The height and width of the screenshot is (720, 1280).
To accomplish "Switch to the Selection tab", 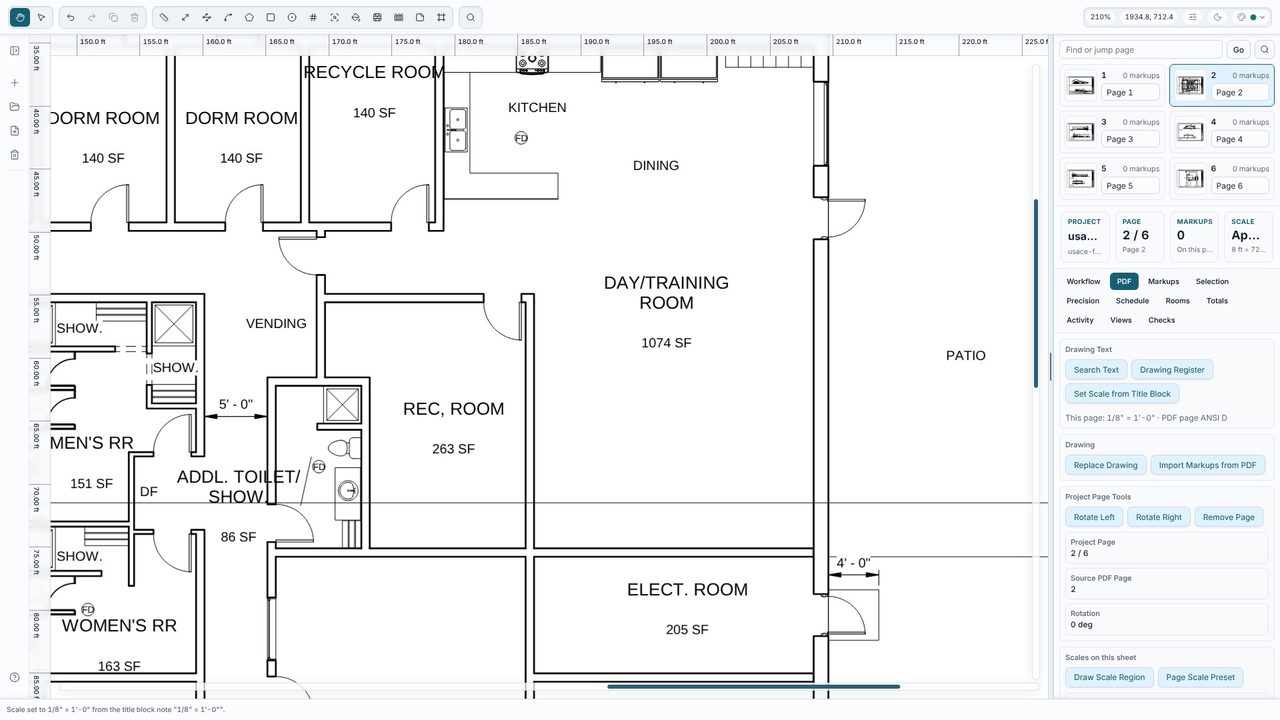I will click(x=1212, y=282).
